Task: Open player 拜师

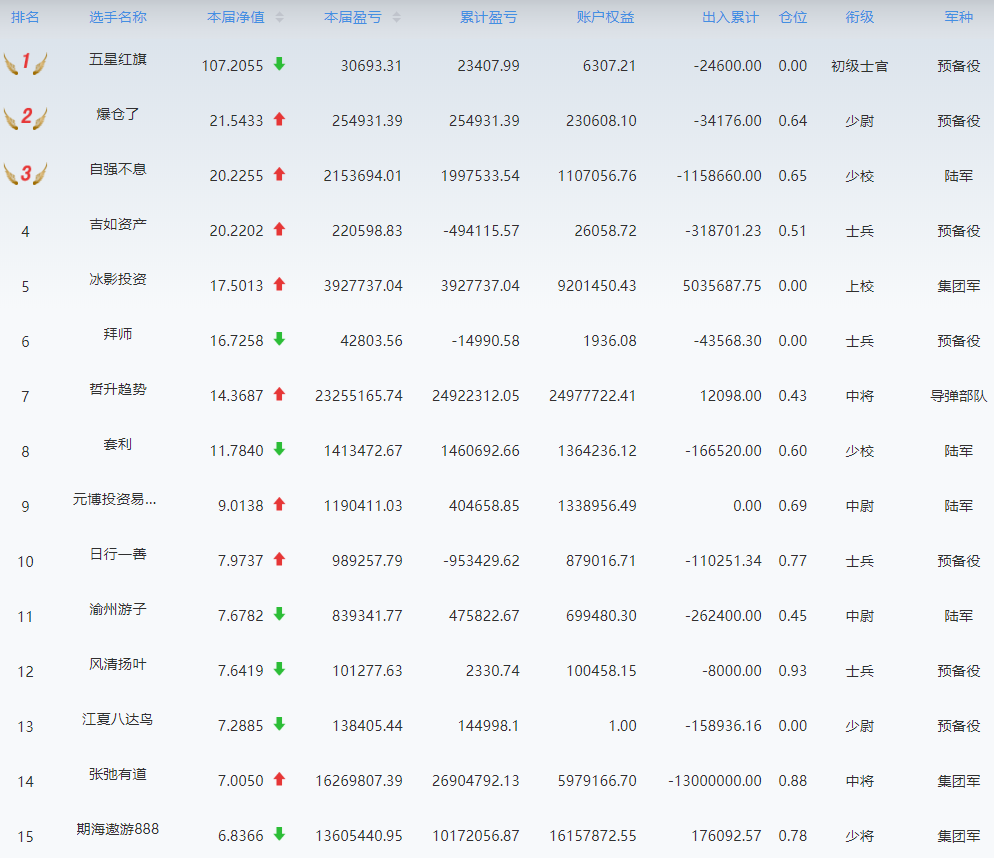Action: click(x=118, y=334)
